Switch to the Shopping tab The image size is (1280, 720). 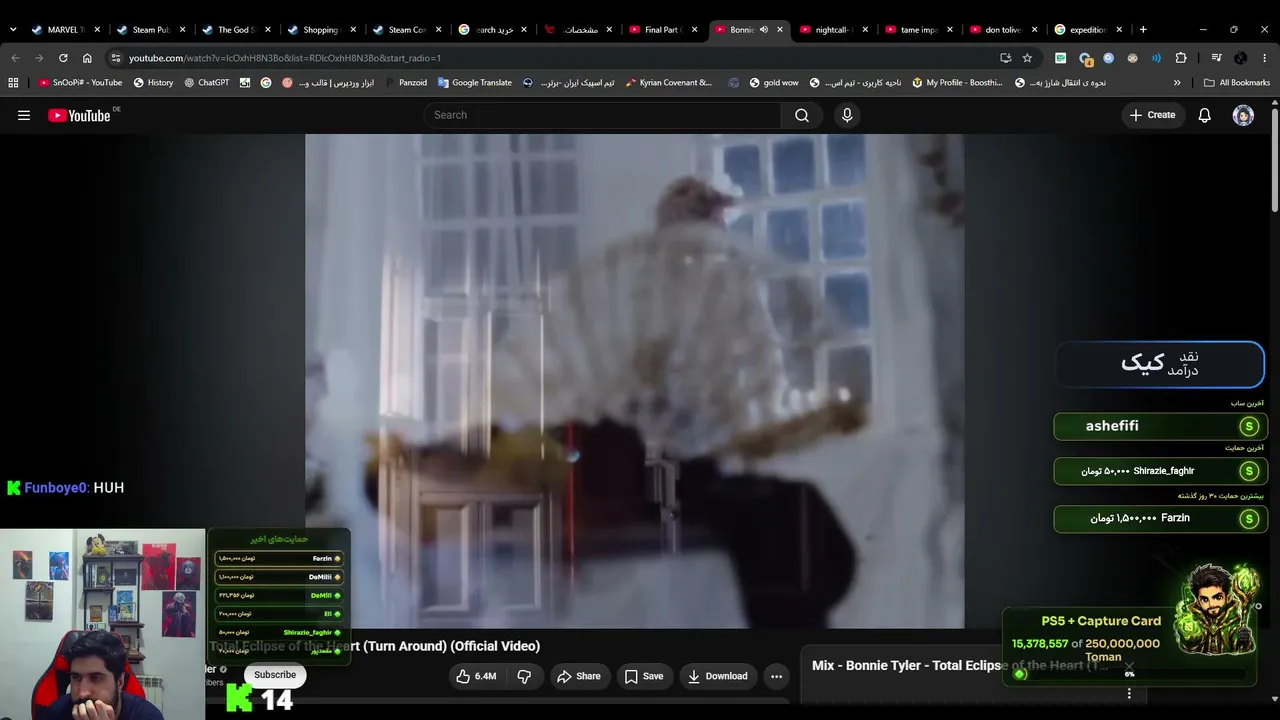(321, 30)
